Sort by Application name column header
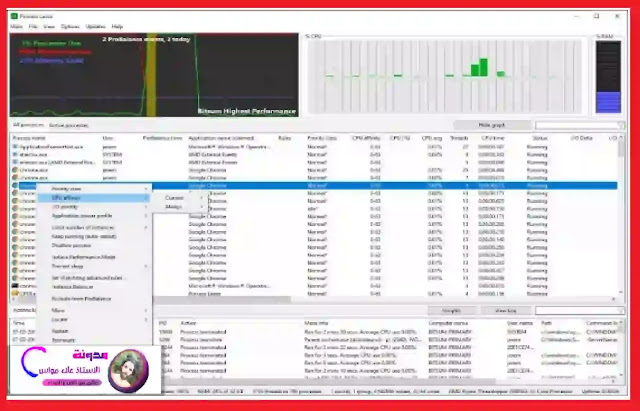The image size is (640, 411). (221, 138)
